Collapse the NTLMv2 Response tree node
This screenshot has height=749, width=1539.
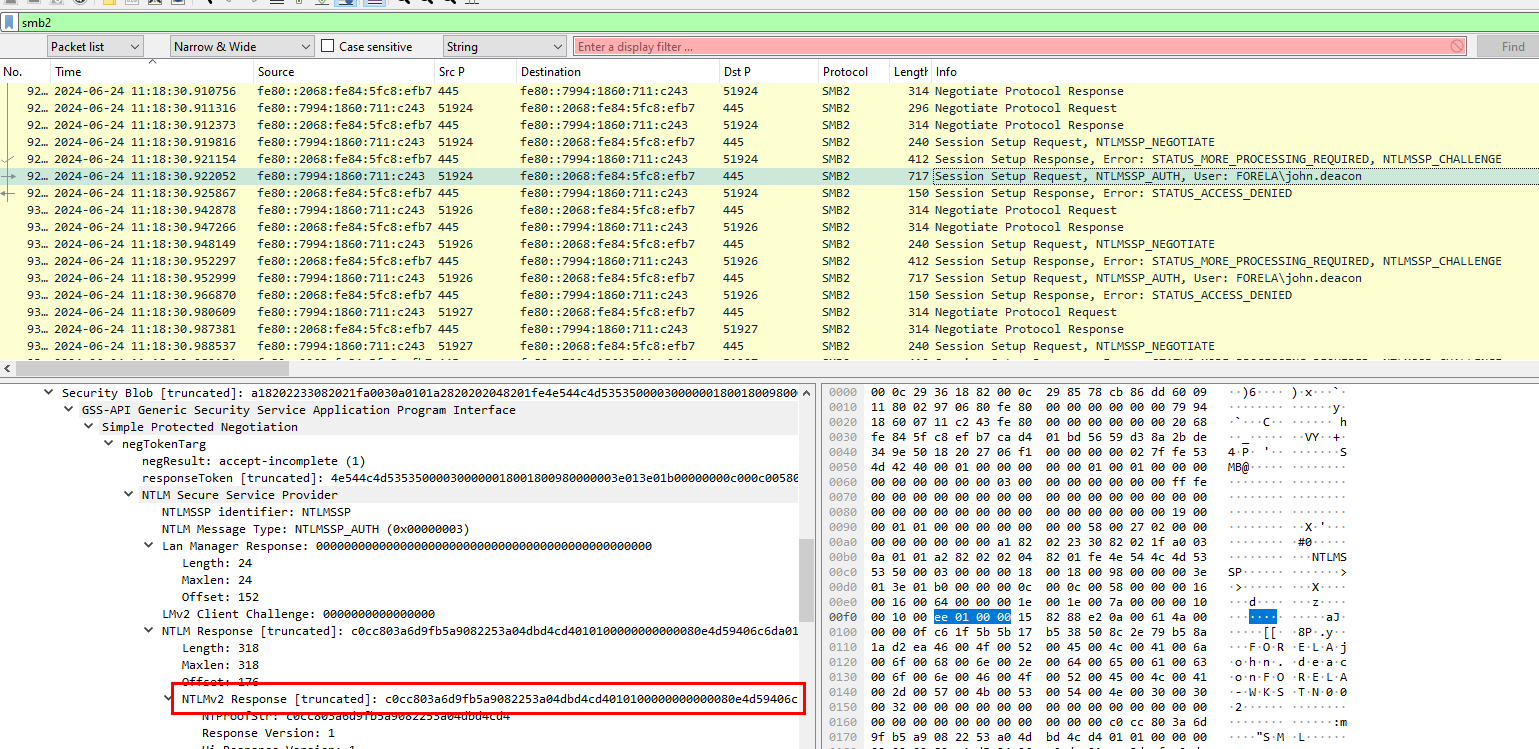tap(169, 699)
